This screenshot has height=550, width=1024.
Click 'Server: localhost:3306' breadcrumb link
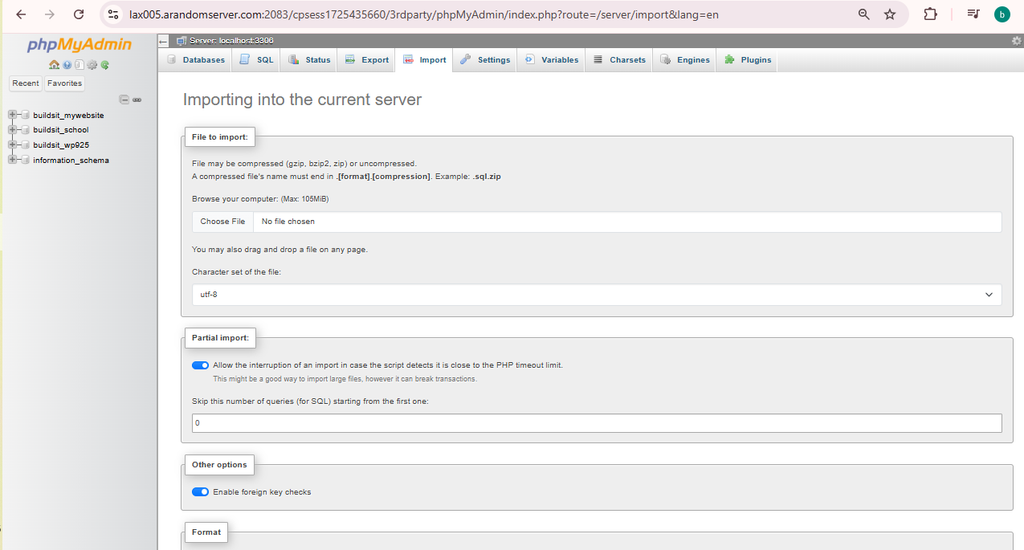pos(231,40)
